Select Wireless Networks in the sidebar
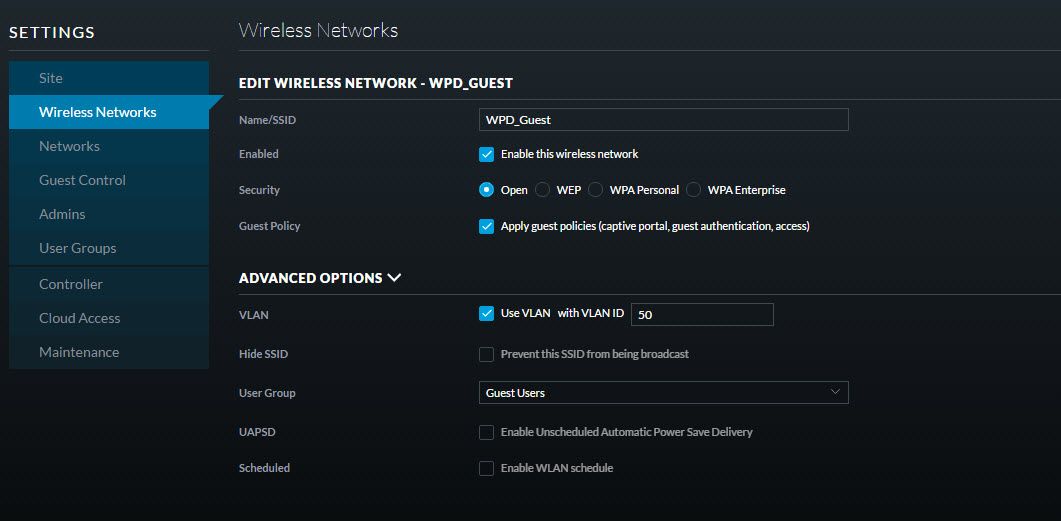 (98, 112)
